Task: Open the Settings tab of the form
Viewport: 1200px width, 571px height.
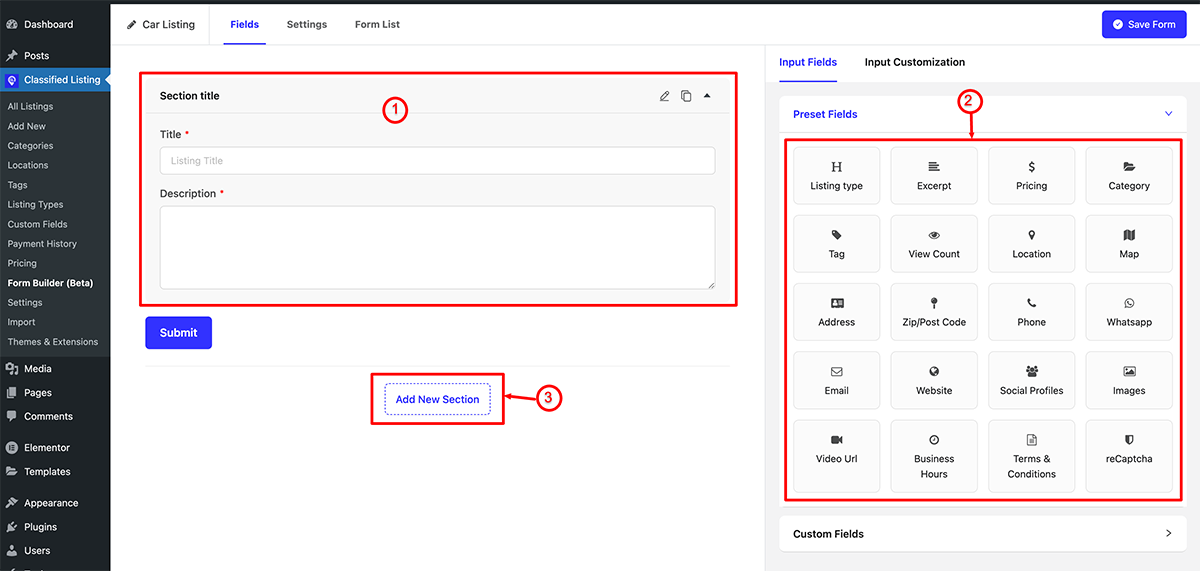Action: coord(306,24)
